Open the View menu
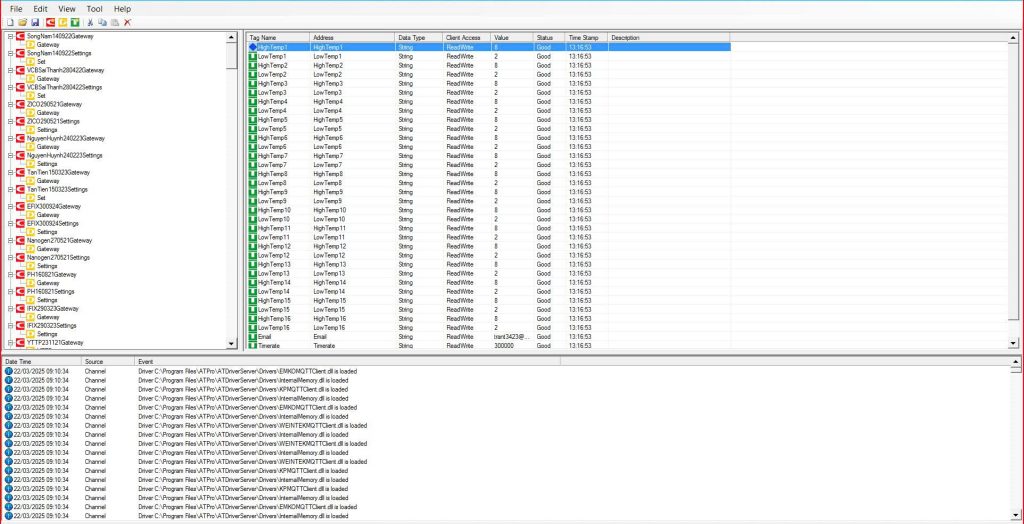This screenshot has width=1024, height=524. [x=67, y=9]
